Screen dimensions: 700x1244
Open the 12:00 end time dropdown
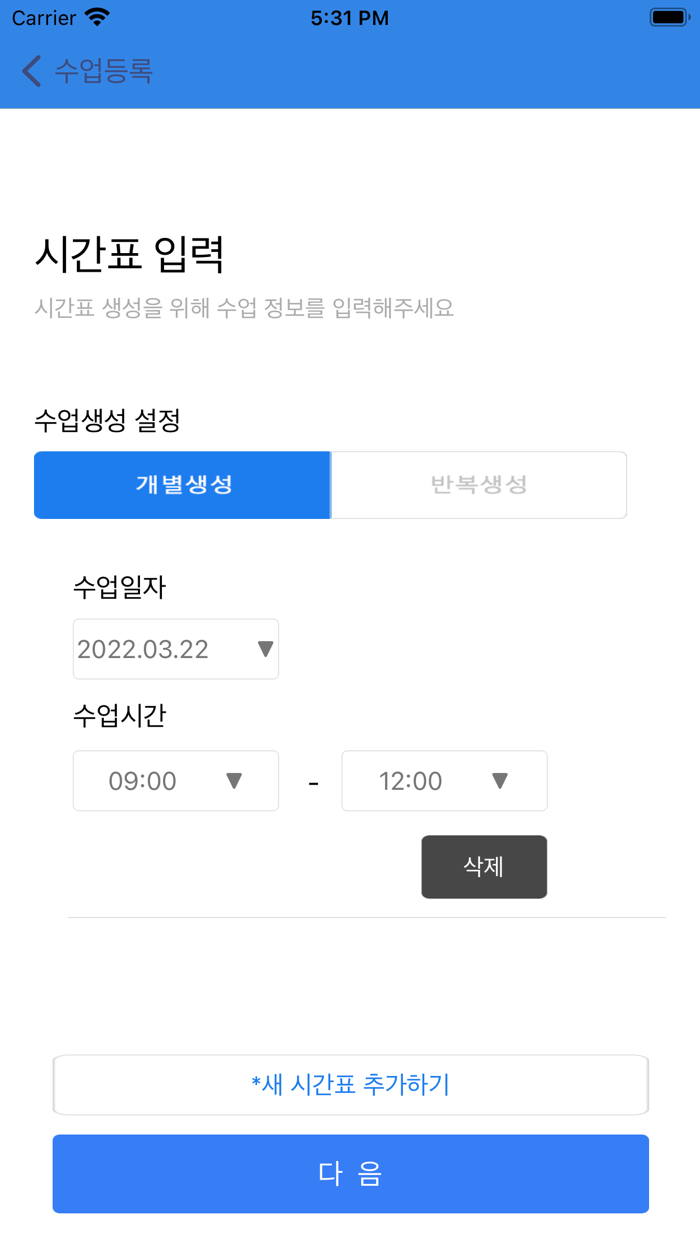pyautogui.click(x=444, y=781)
